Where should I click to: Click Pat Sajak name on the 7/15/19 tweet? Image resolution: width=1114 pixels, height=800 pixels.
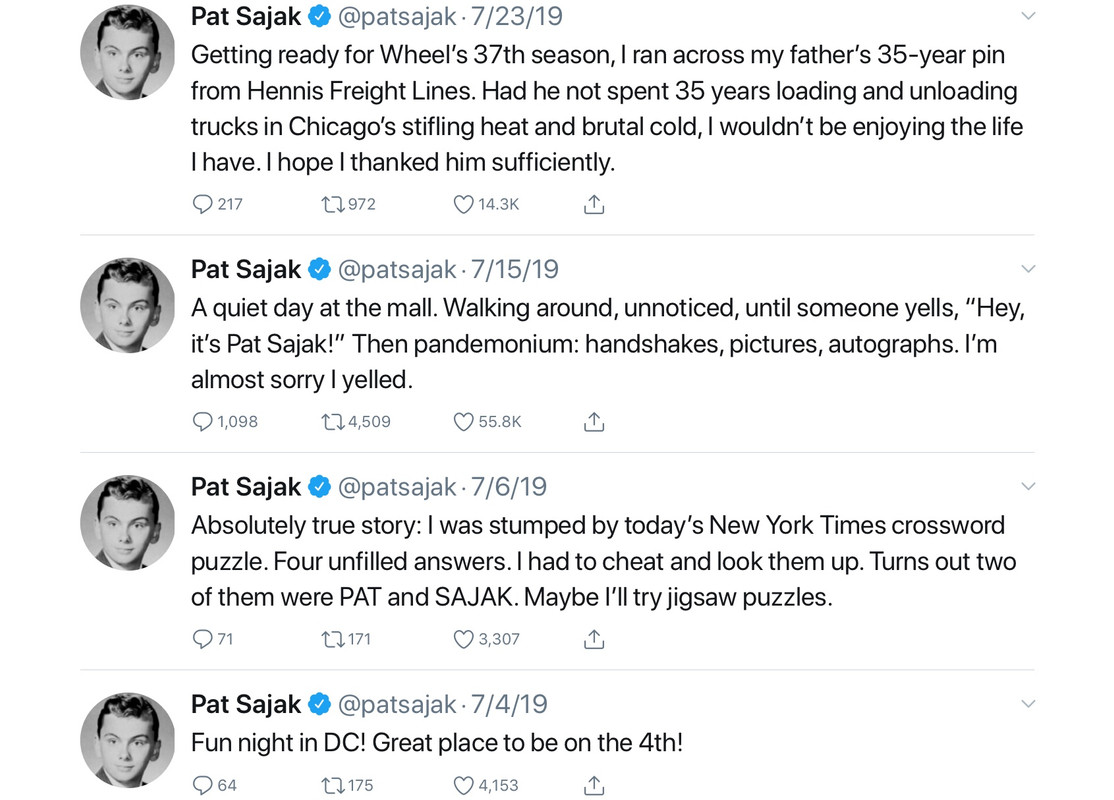(246, 269)
